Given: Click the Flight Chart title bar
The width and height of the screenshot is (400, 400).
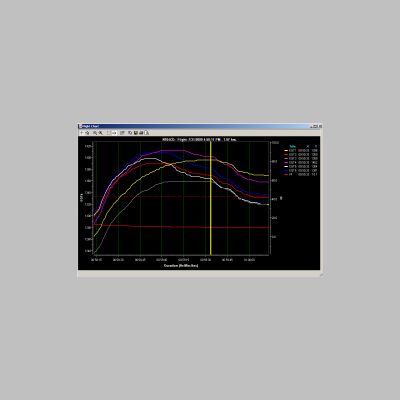Looking at the screenshot, I should coord(199,126).
